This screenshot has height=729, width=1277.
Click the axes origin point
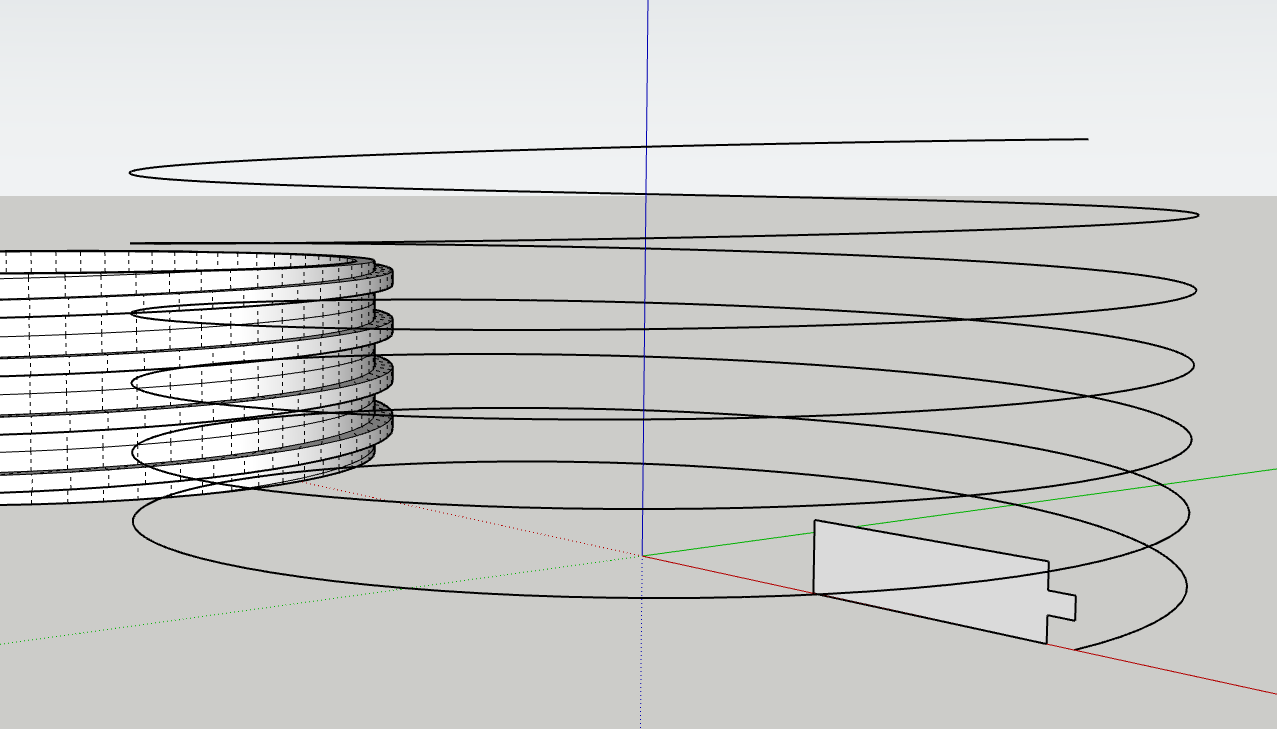coord(642,555)
